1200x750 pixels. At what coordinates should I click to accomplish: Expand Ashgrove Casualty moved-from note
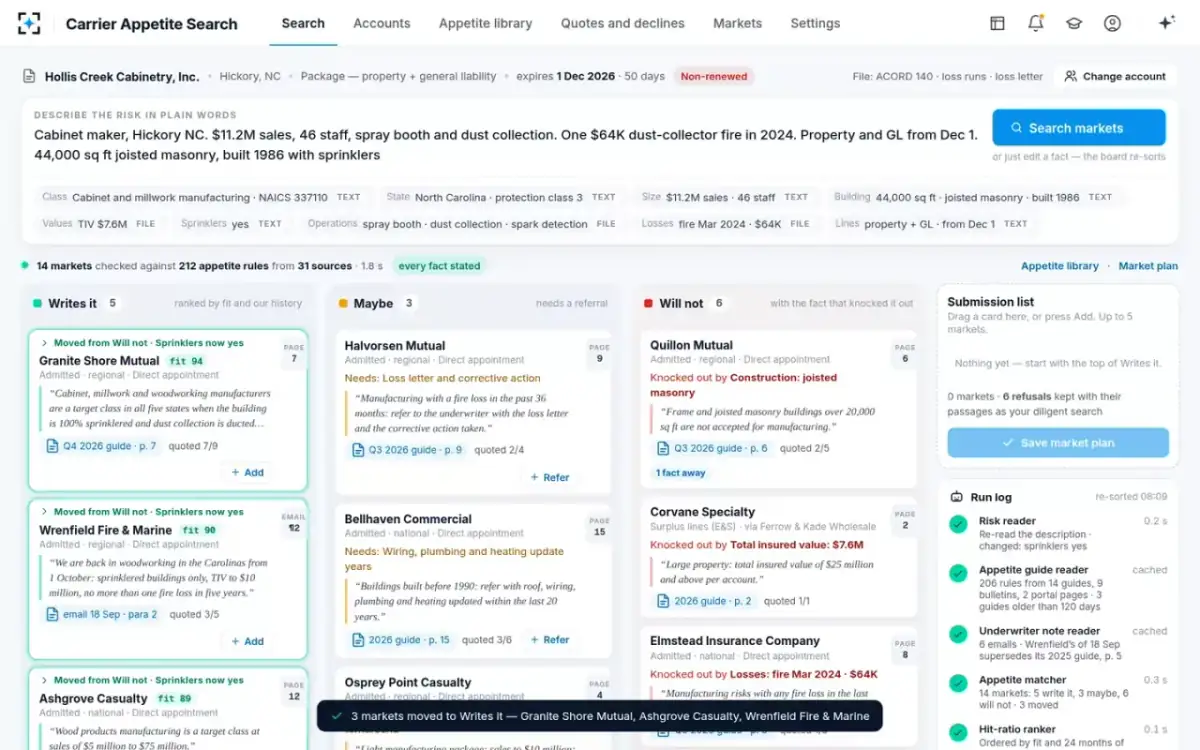pyautogui.click(x=44, y=680)
